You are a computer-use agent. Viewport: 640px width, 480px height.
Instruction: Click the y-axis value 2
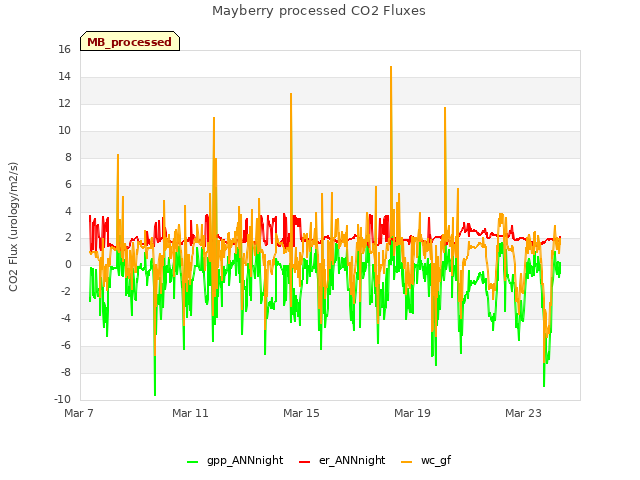point(68,238)
